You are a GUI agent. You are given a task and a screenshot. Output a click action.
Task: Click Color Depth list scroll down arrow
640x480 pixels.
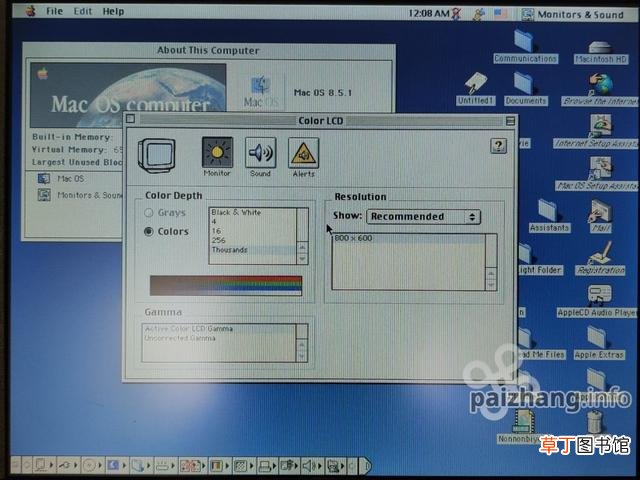click(302, 259)
